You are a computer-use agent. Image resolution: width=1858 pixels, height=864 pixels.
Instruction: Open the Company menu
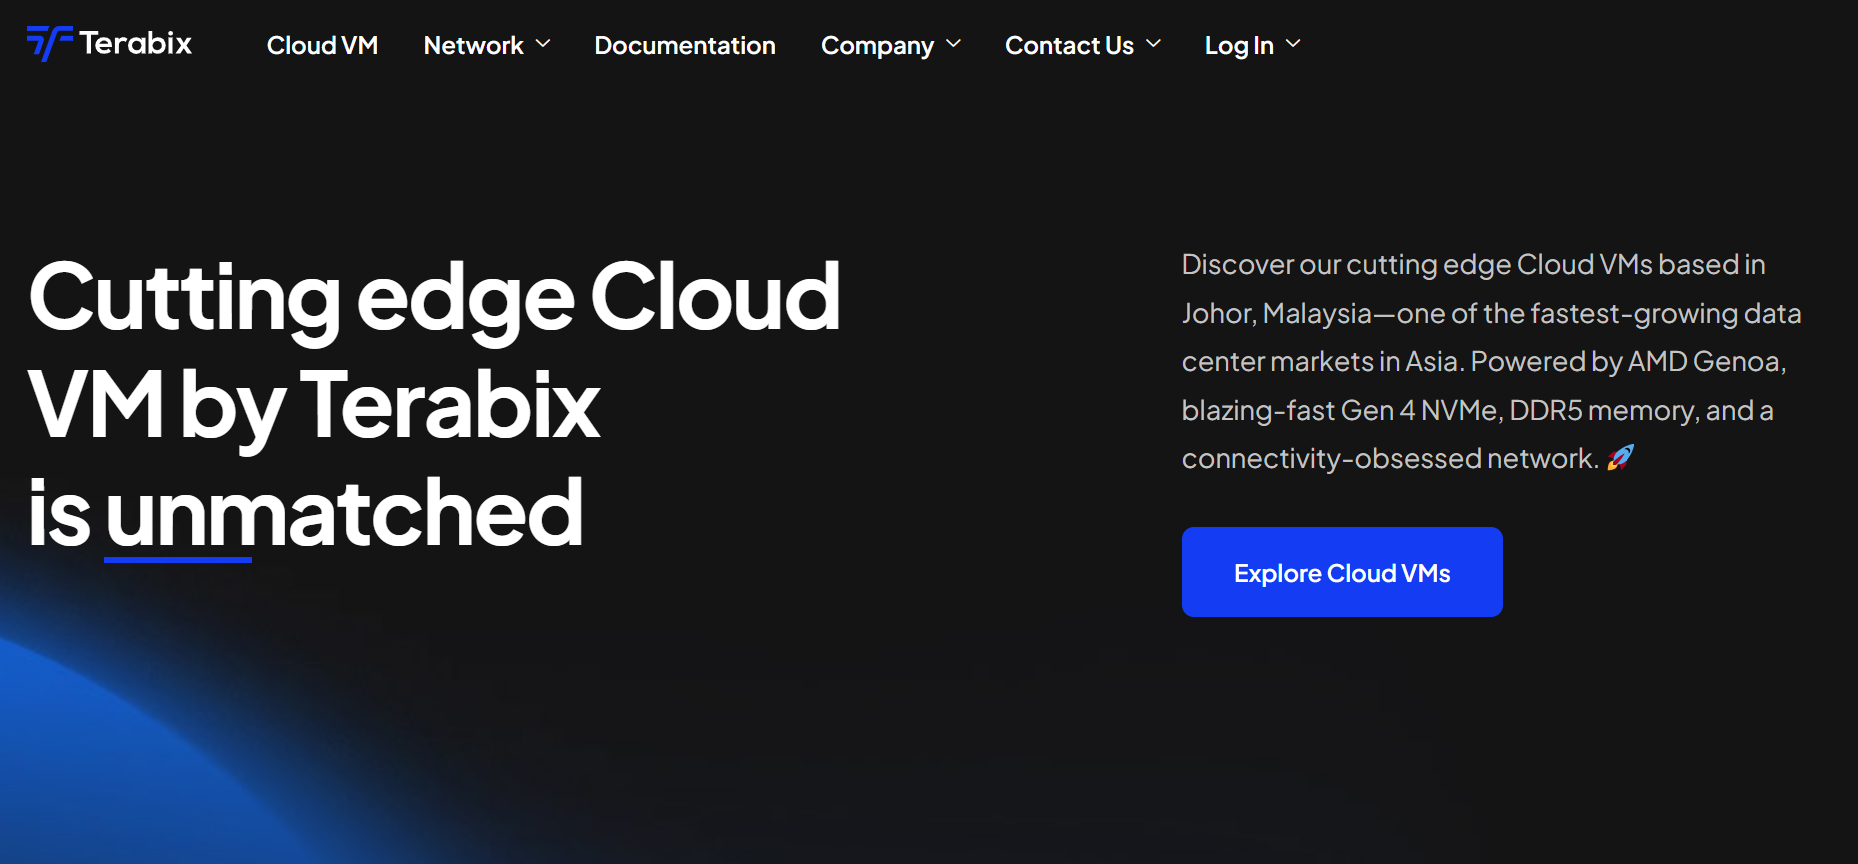pos(877,45)
